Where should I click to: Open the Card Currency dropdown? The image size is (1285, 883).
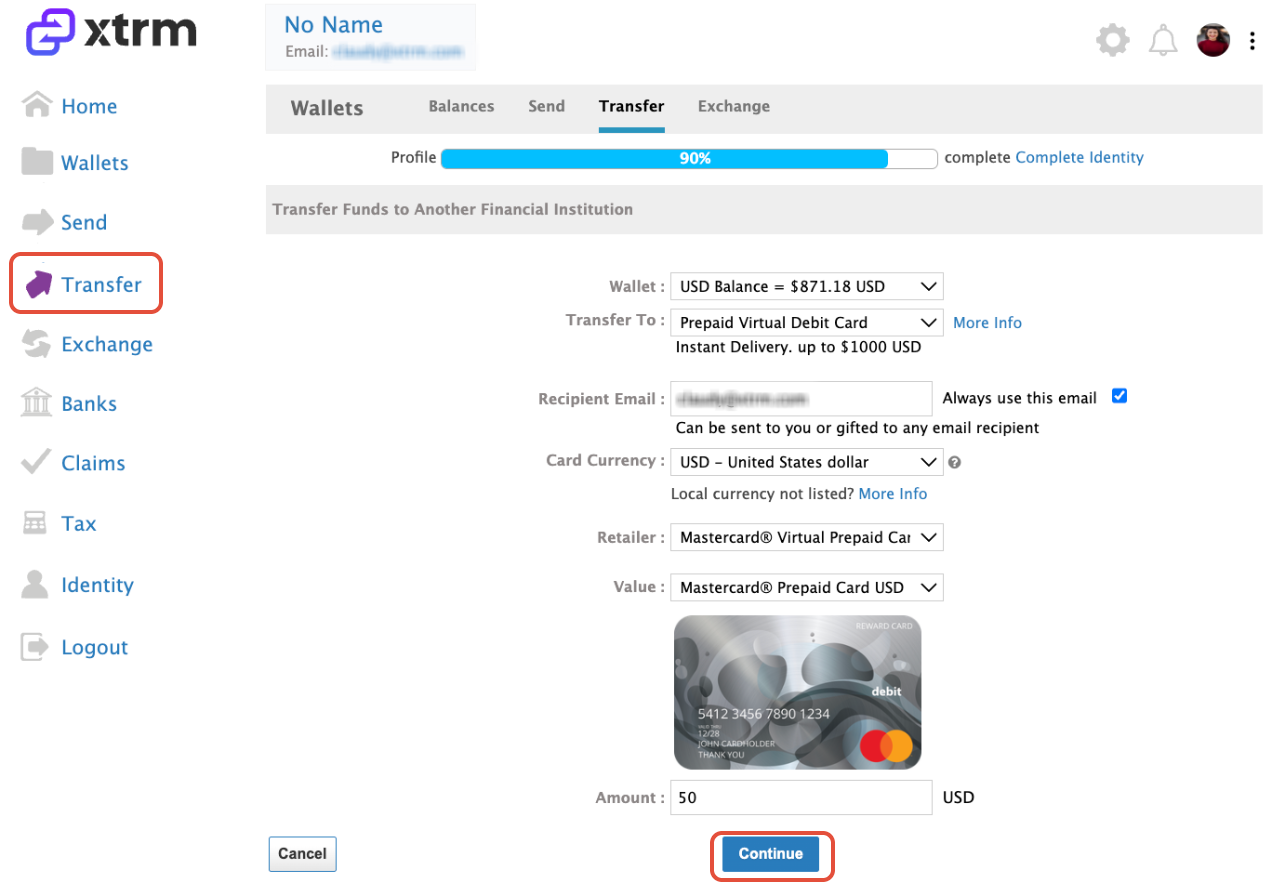[807, 462]
